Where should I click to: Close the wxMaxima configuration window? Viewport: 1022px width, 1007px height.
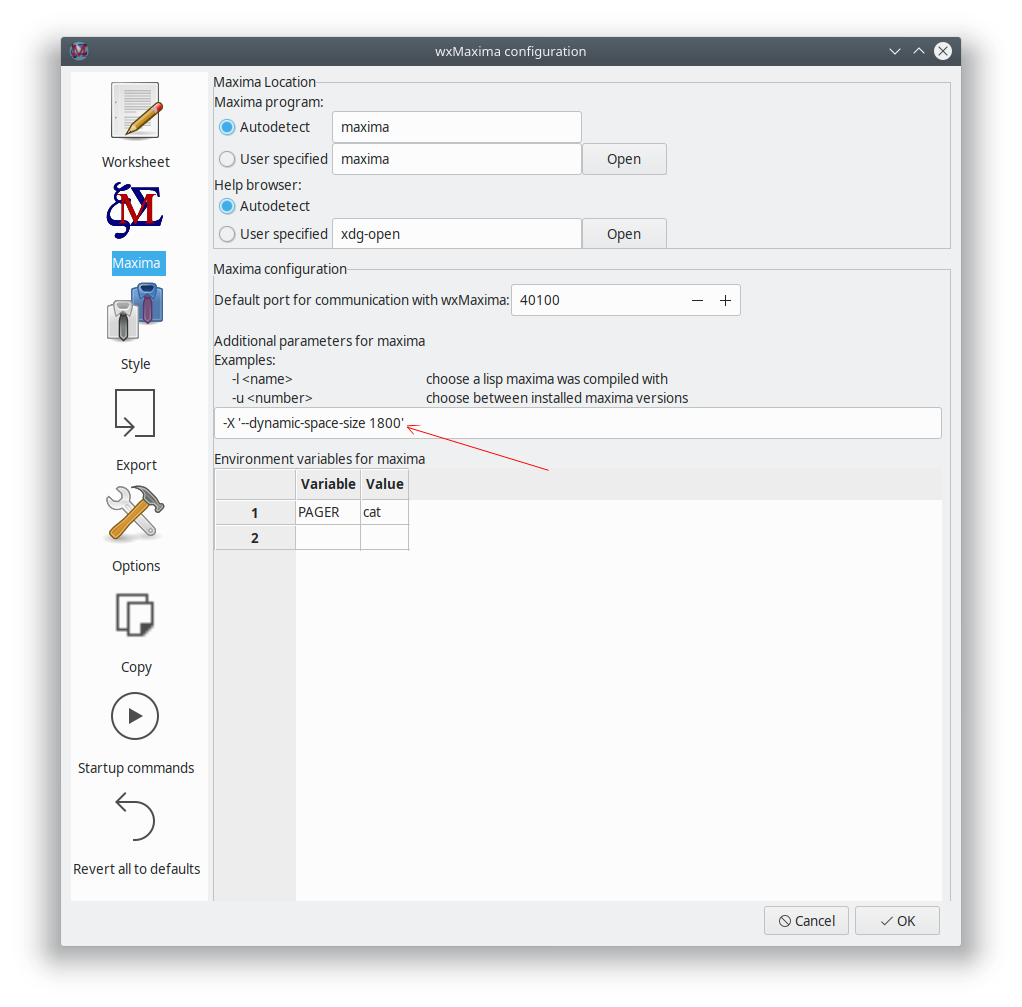942,51
